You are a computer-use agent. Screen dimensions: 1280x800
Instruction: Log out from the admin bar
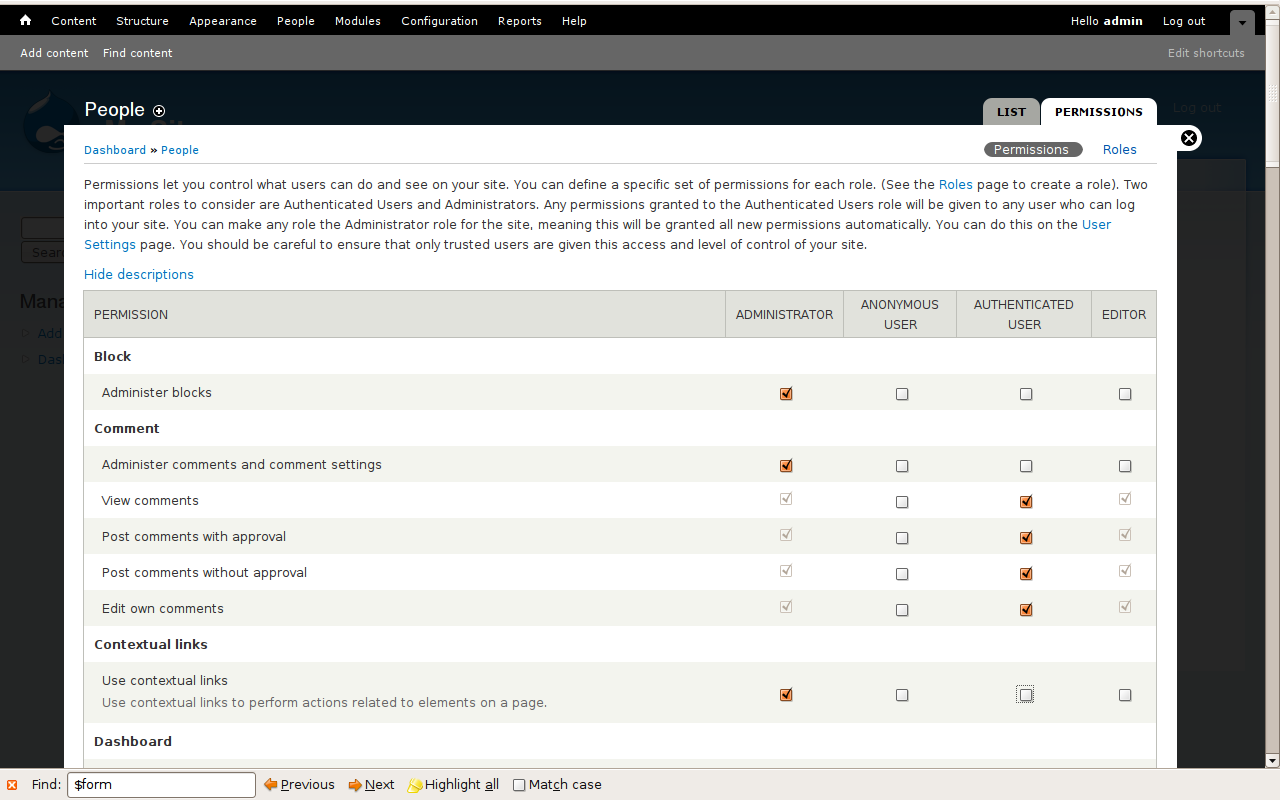pyautogui.click(x=1184, y=21)
